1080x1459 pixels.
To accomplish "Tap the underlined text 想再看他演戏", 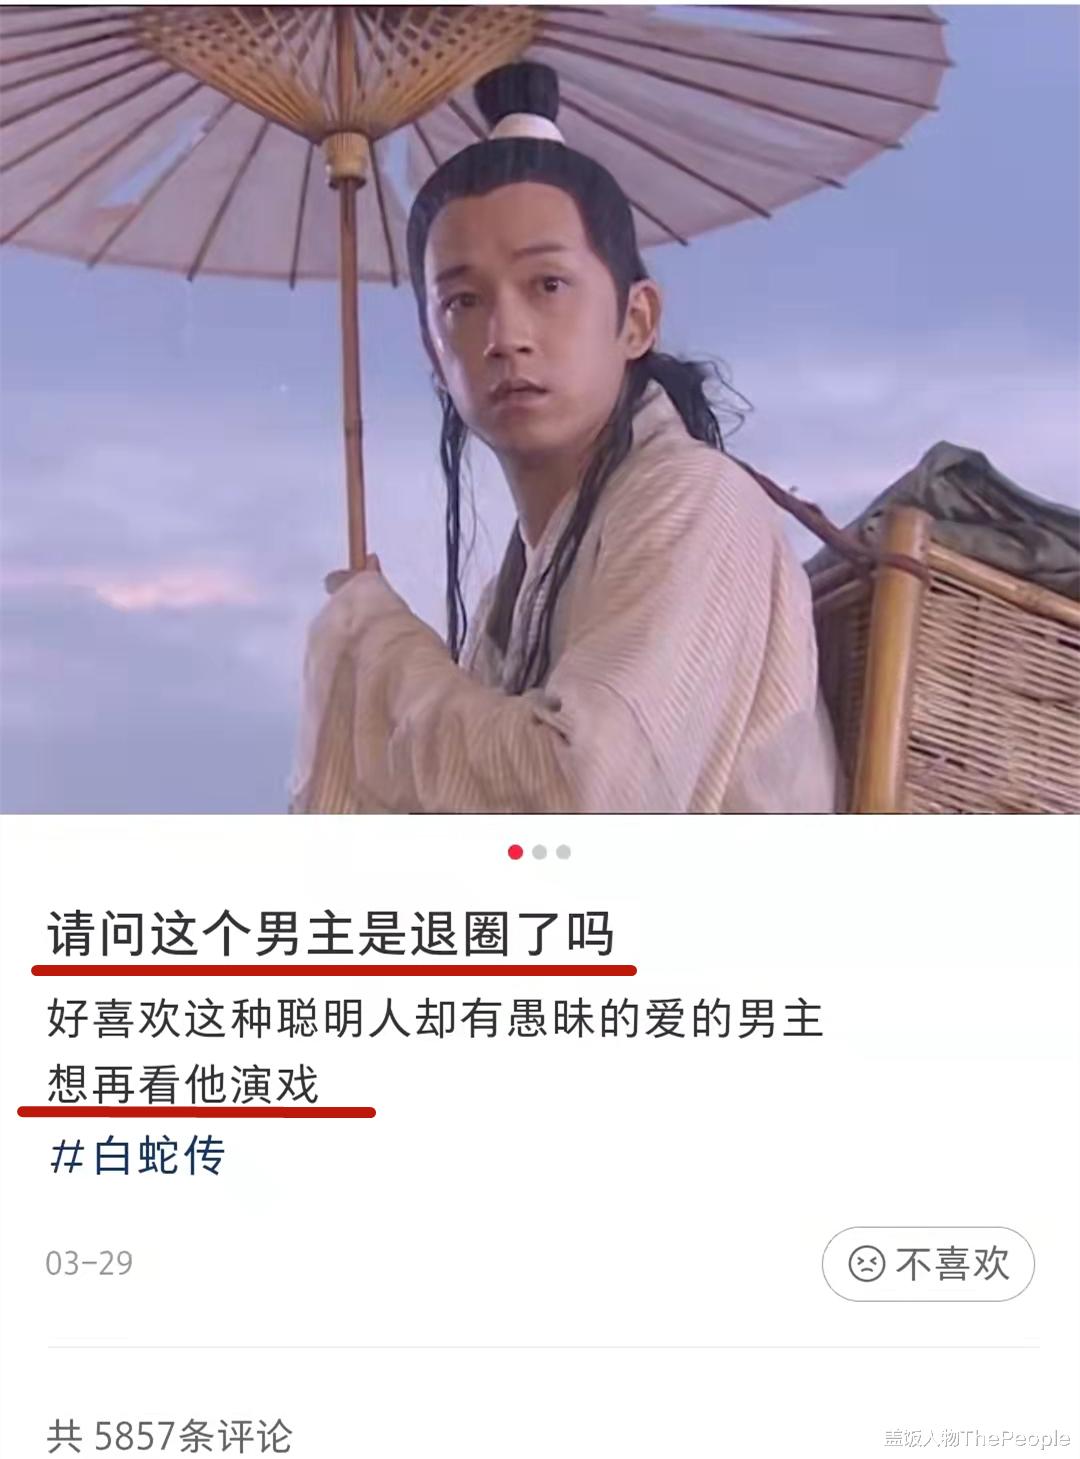I will tap(183, 1084).
